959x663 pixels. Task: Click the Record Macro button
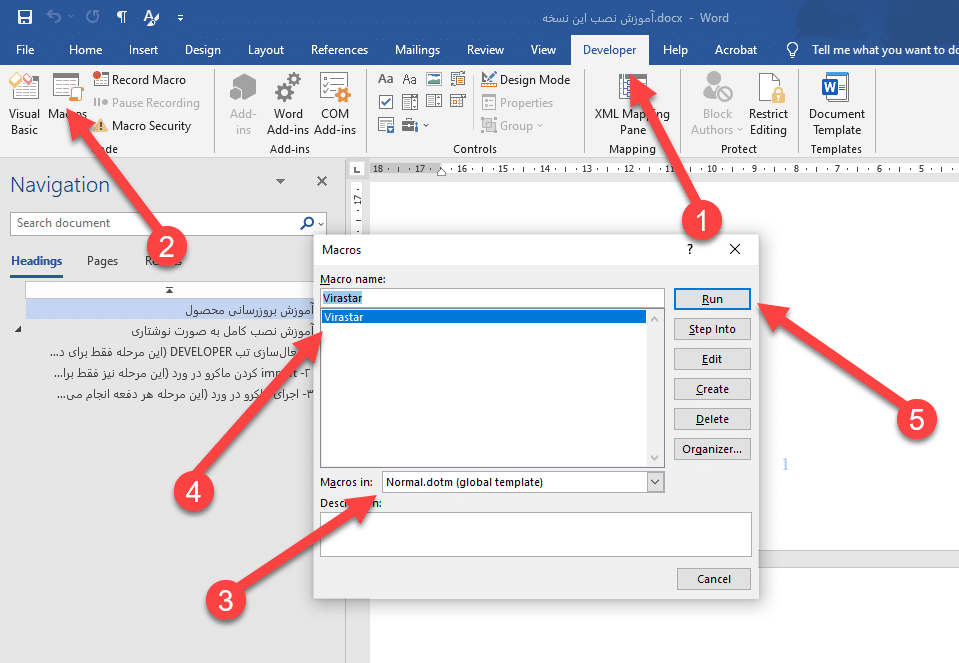[140, 80]
